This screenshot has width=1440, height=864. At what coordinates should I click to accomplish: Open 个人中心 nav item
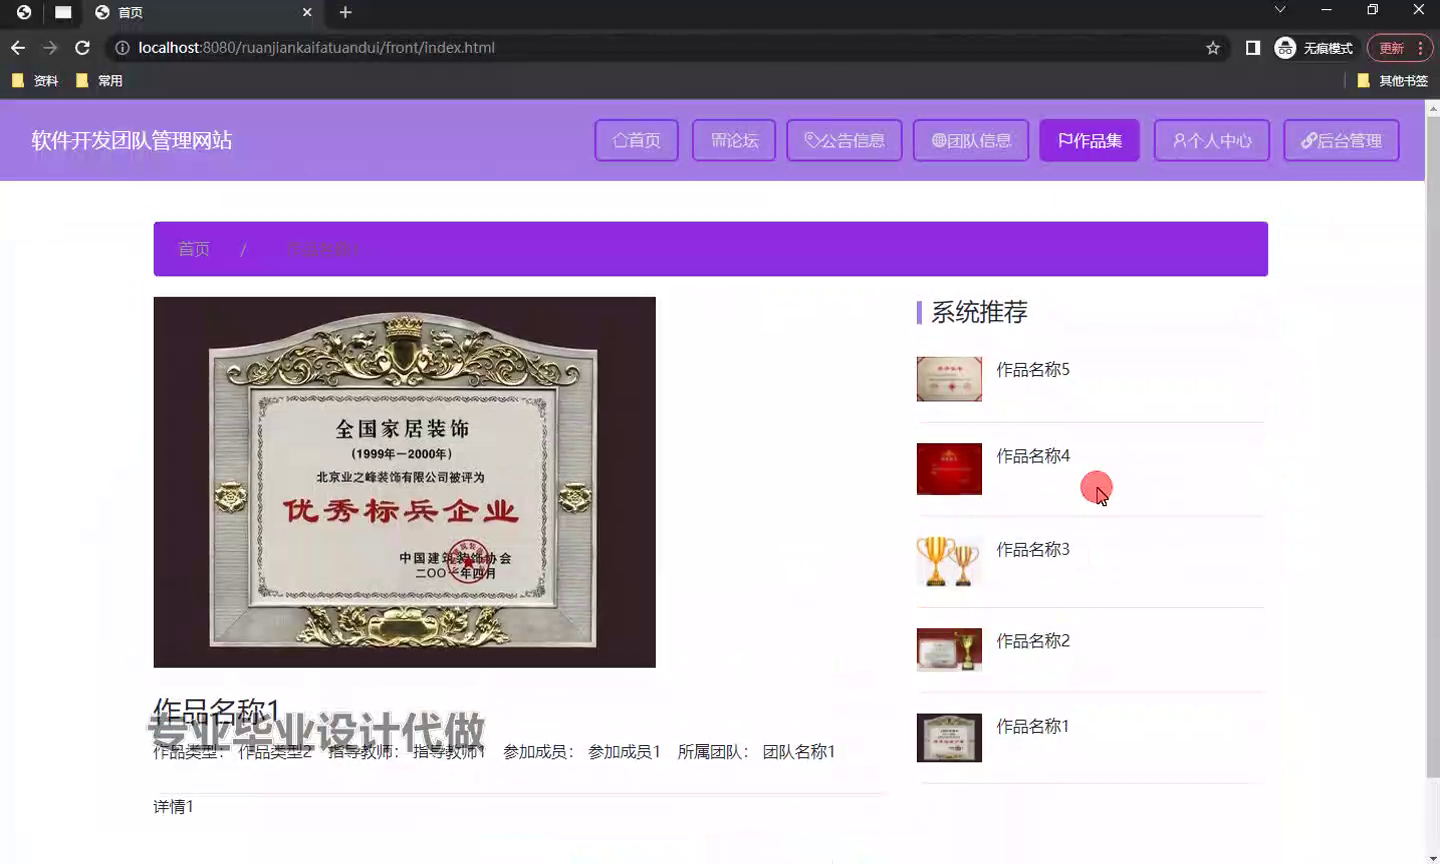tap(1212, 140)
